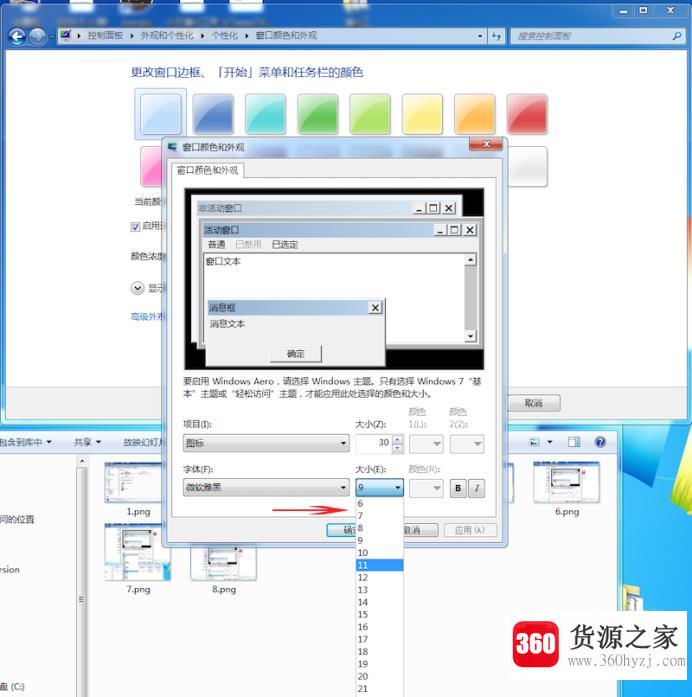Choose the red window color swatch
Image resolution: width=692 pixels, height=697 pixels.
(x=527, y=114)
